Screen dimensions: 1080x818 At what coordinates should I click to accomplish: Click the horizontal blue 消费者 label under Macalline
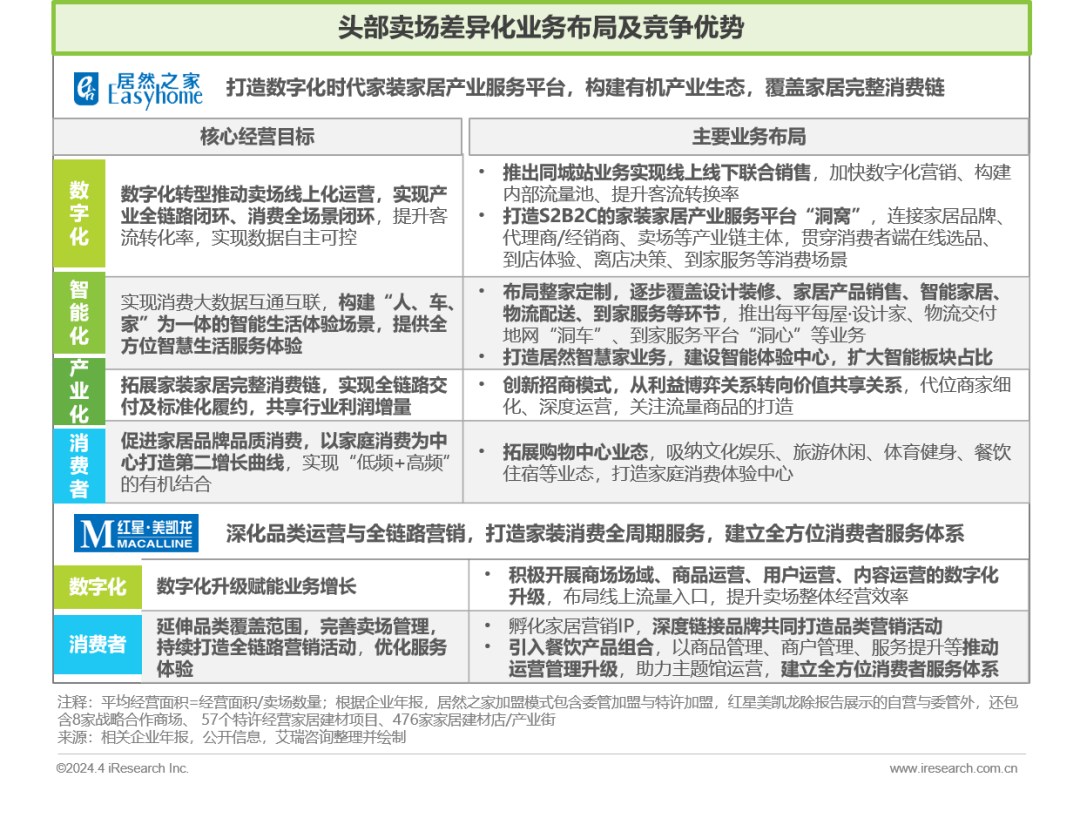[97, 644]
